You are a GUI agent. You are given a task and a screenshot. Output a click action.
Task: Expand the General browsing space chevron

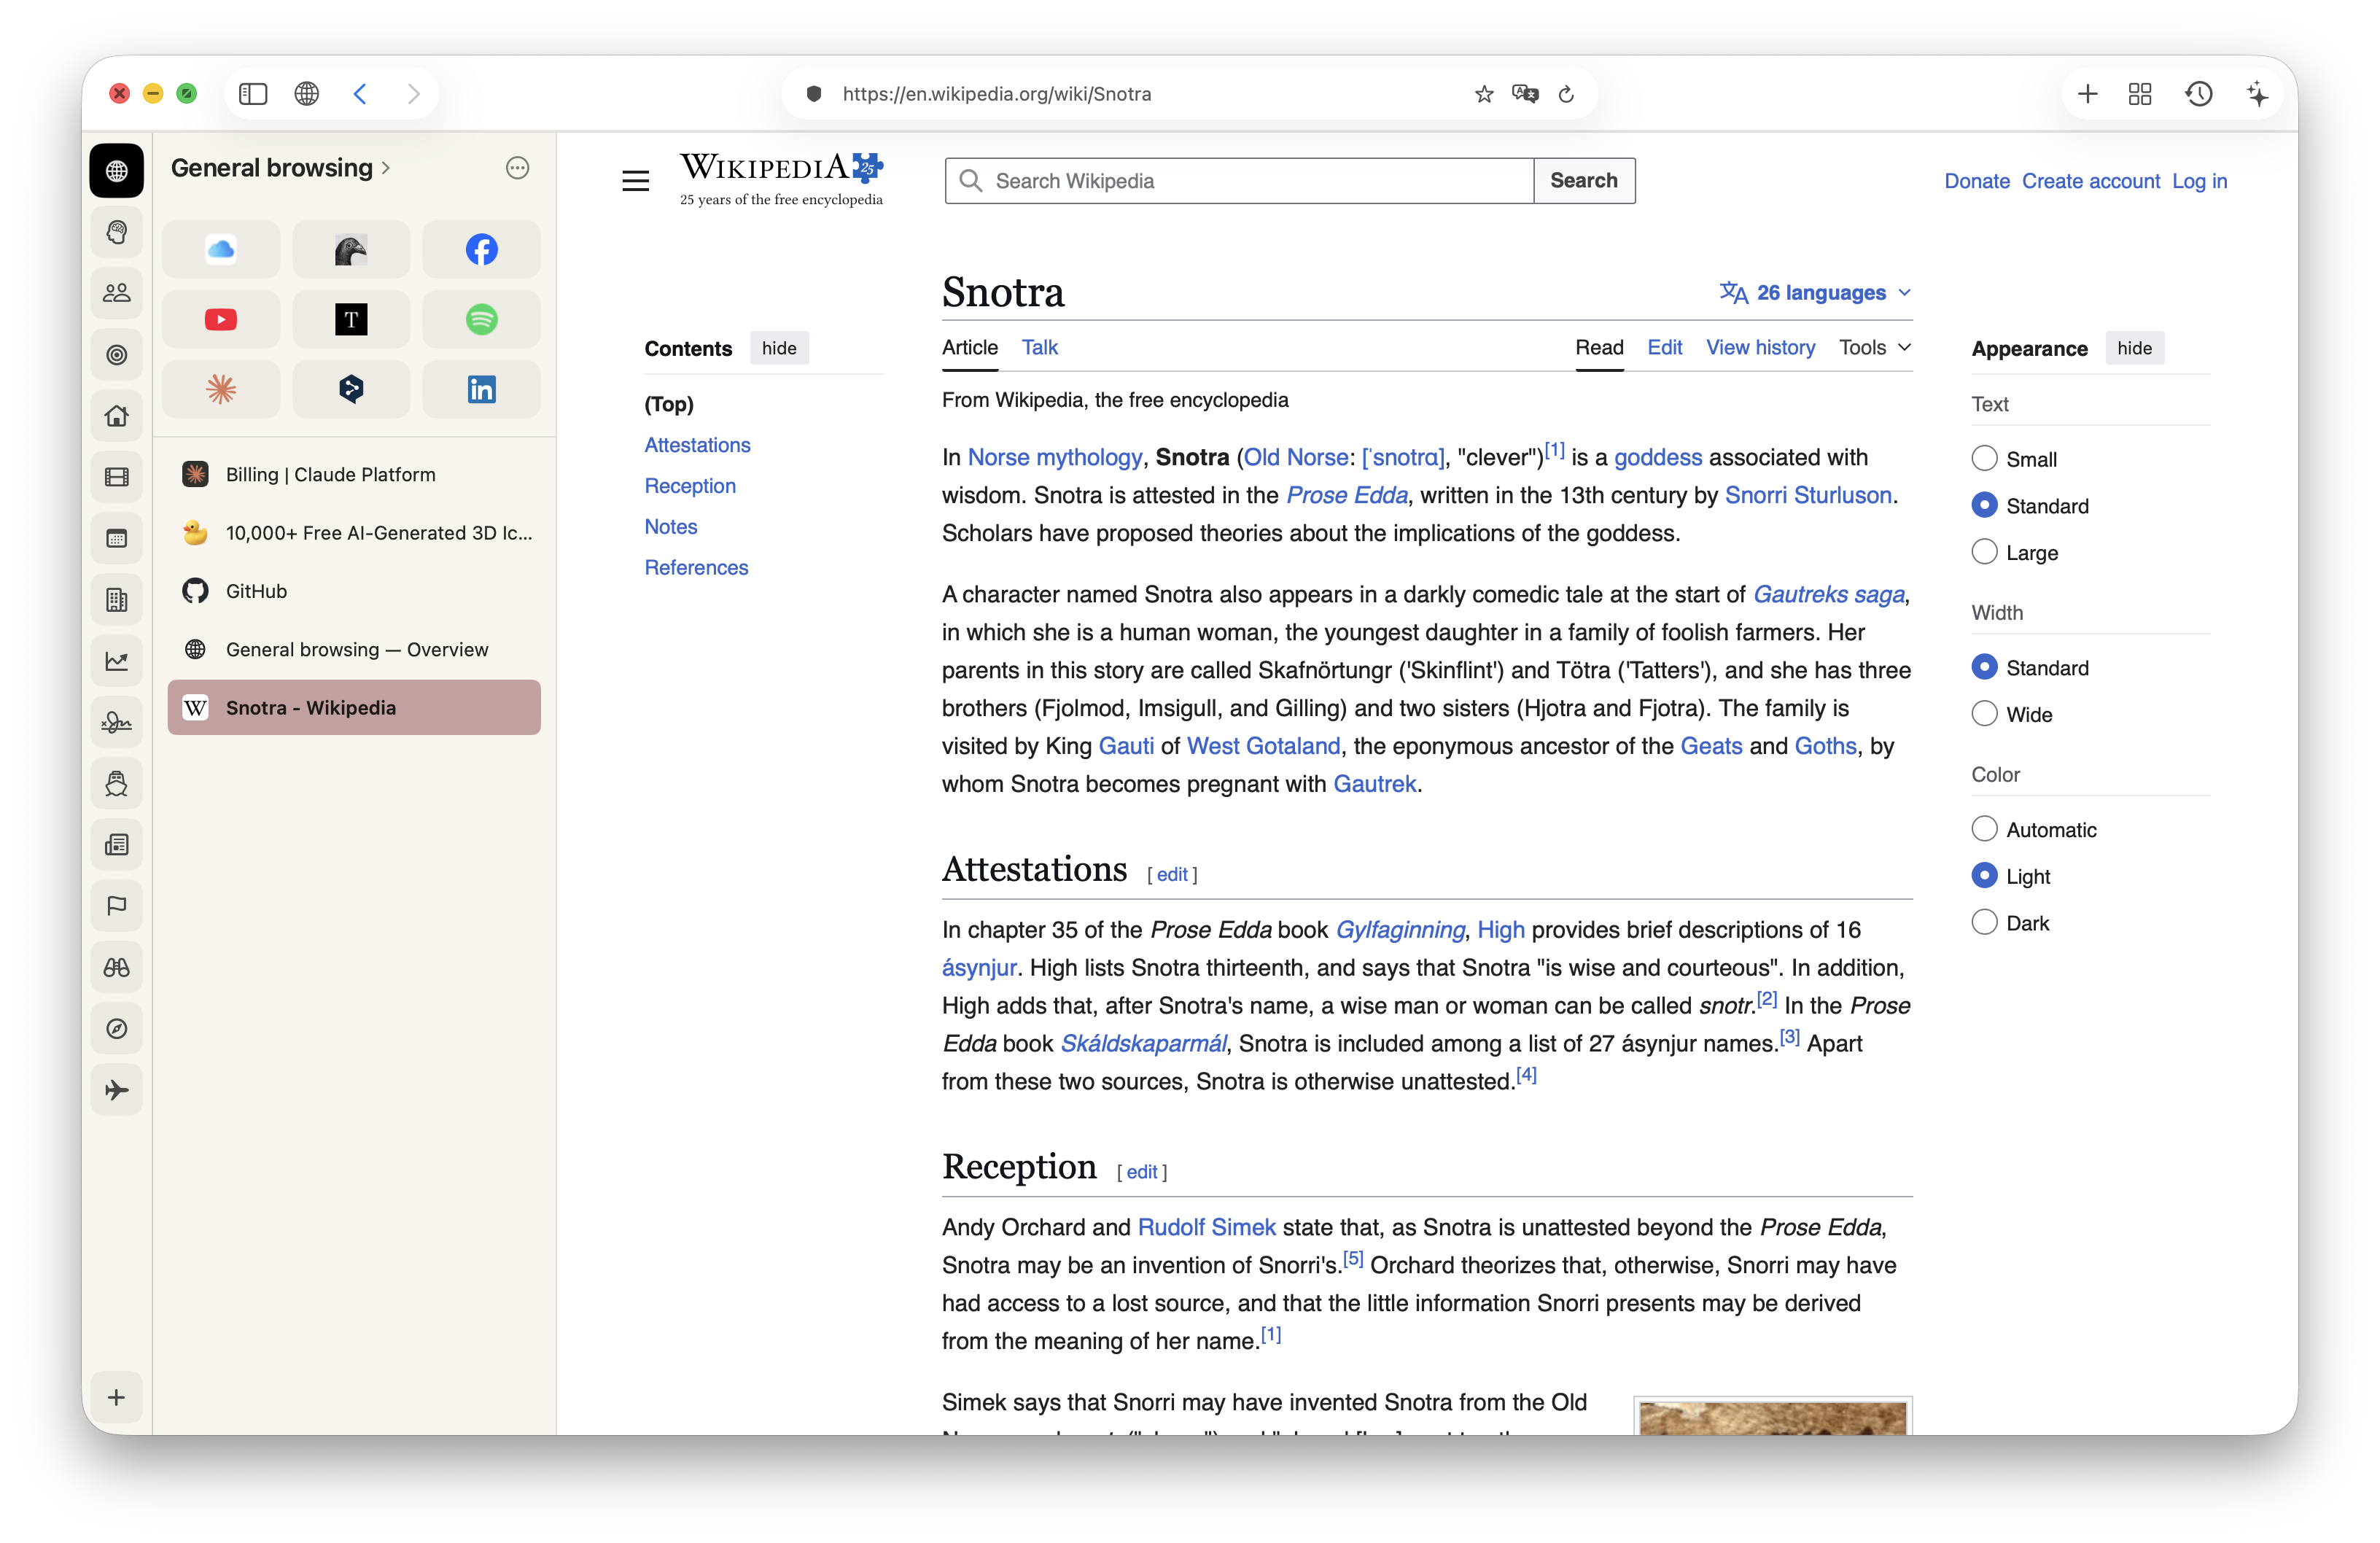386,168
